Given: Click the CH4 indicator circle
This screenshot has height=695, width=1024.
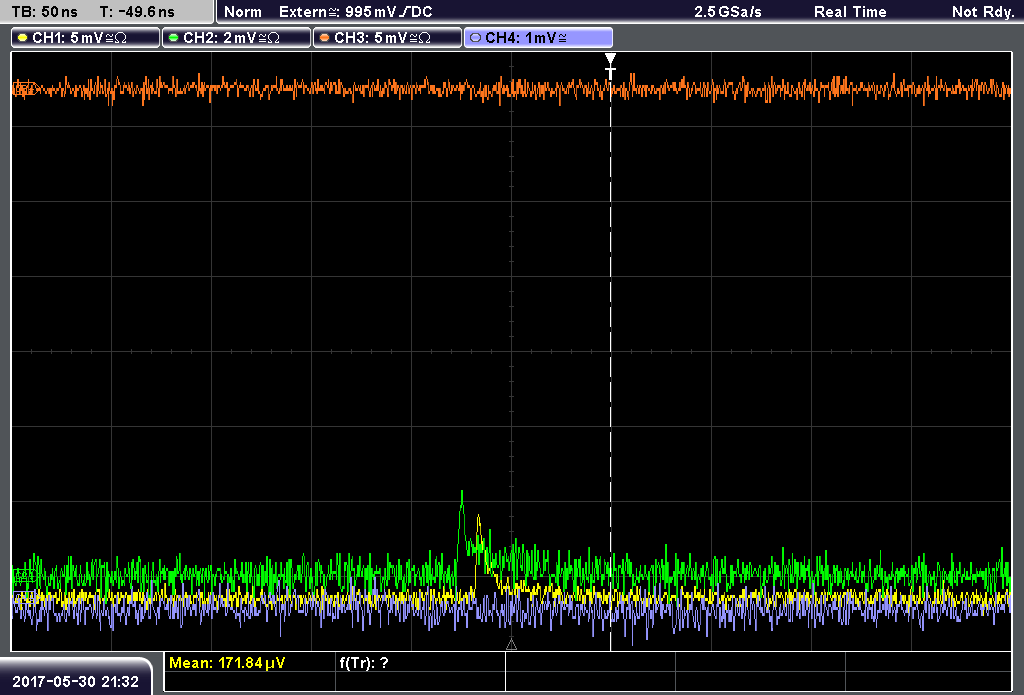Looking at the screenshot, I should pos(475,38).
